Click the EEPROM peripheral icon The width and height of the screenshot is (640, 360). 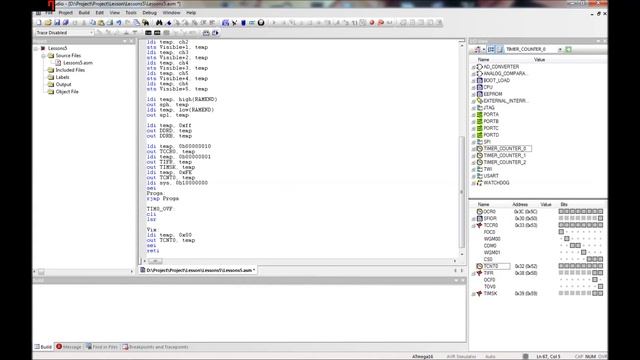[480, 94]
